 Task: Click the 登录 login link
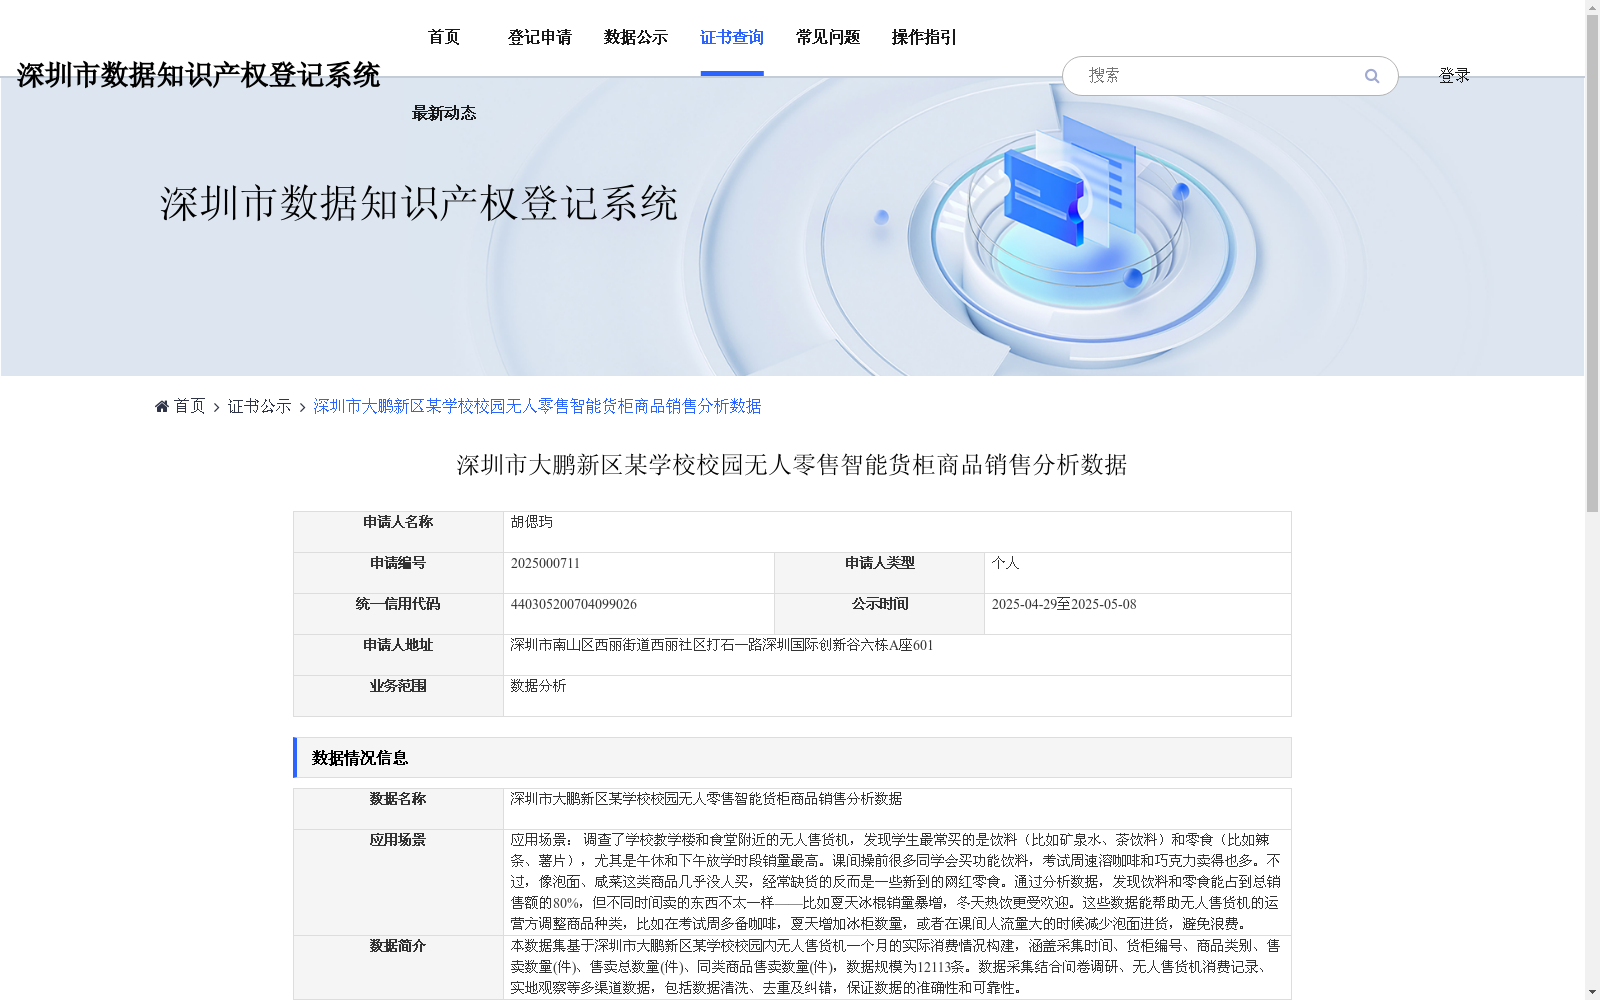coord(1454,76)
